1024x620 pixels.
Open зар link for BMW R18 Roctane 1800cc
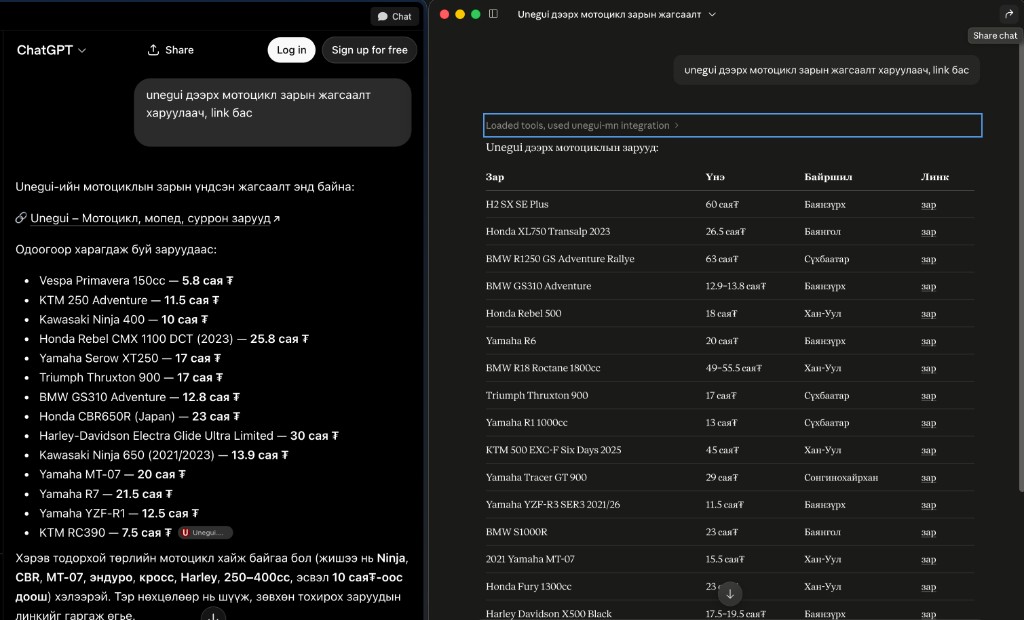pyautogui.click(x=928, y=368)
